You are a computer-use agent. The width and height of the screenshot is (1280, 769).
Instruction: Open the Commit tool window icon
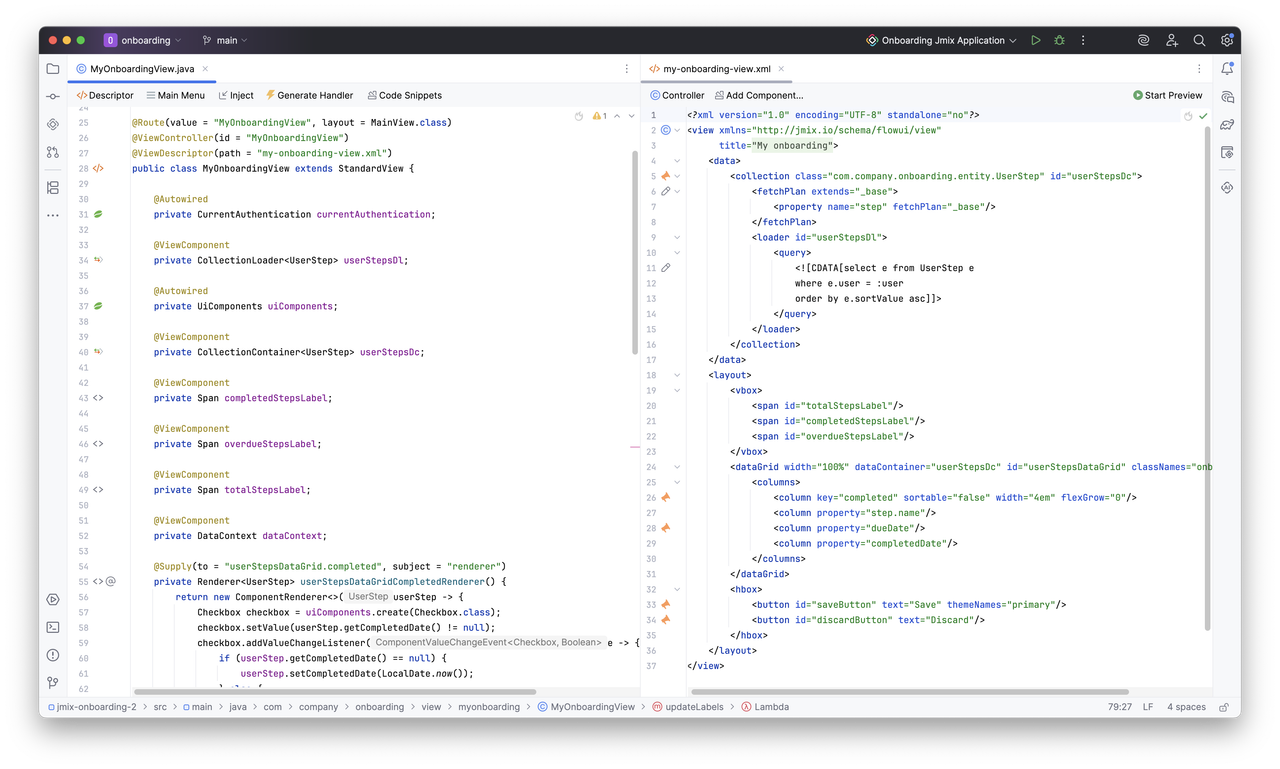click(53, 97)
